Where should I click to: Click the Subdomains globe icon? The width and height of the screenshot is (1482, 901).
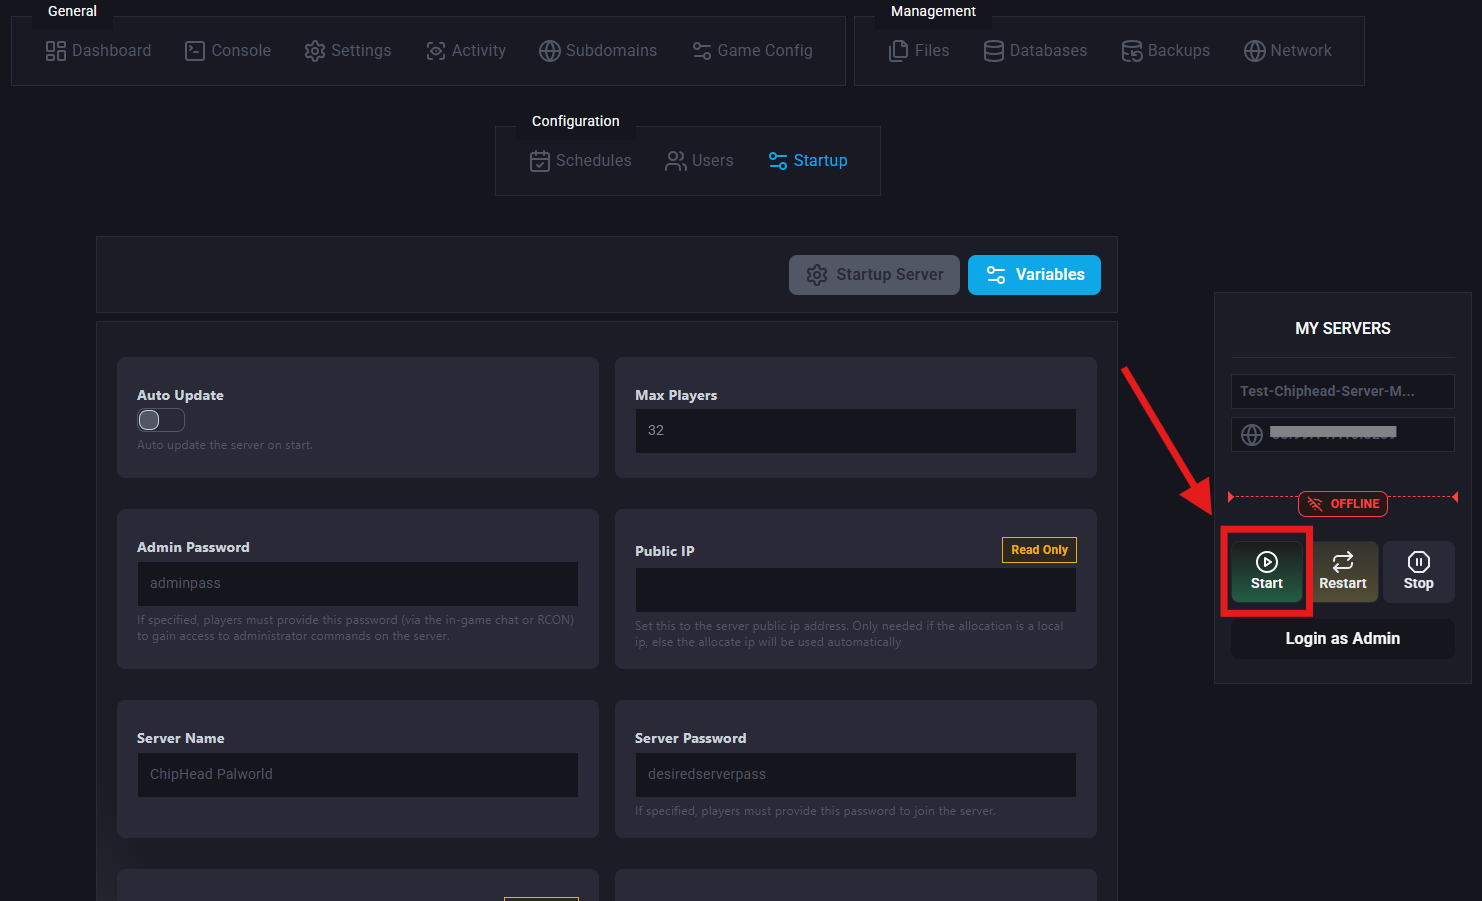click(550, 51)
